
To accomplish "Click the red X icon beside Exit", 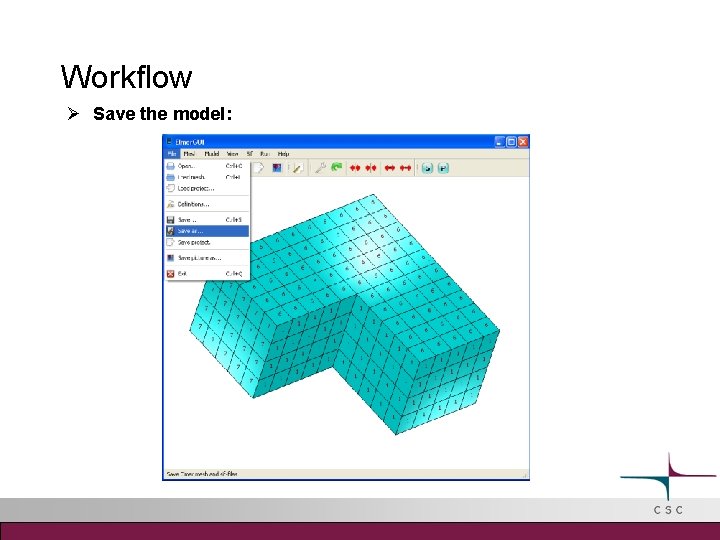I will pyautogui.click(x=170, y=274).
